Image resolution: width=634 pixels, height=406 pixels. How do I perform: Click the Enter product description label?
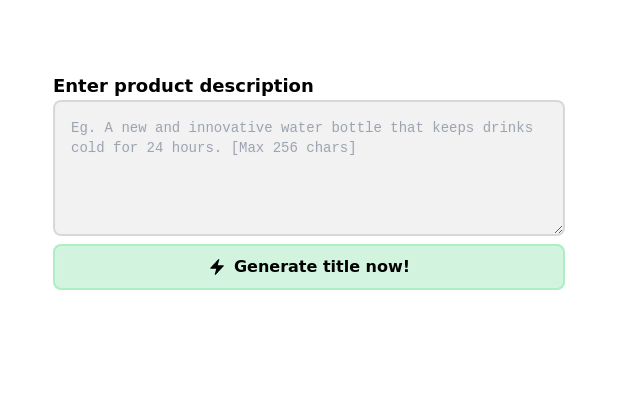[183, 86]
